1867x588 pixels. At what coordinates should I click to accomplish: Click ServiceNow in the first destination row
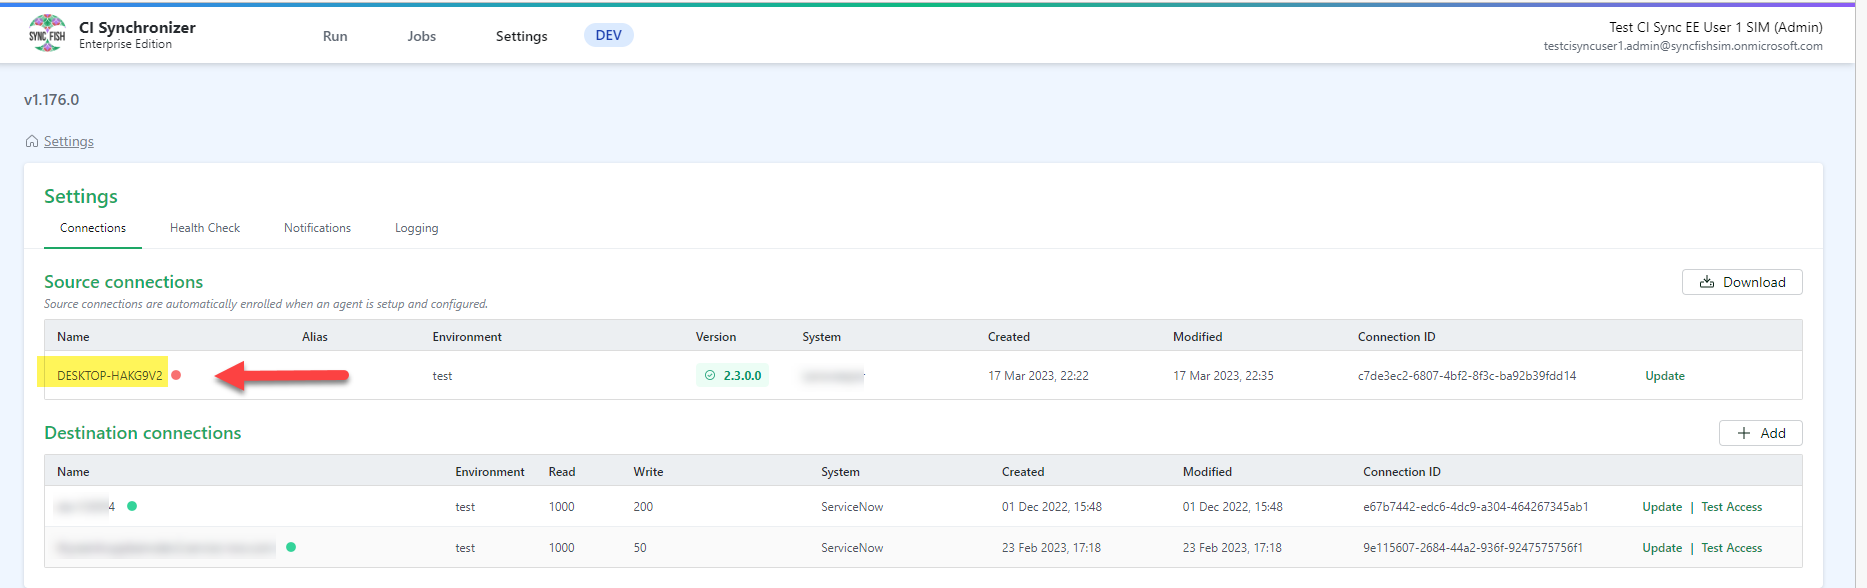[852, 507]
